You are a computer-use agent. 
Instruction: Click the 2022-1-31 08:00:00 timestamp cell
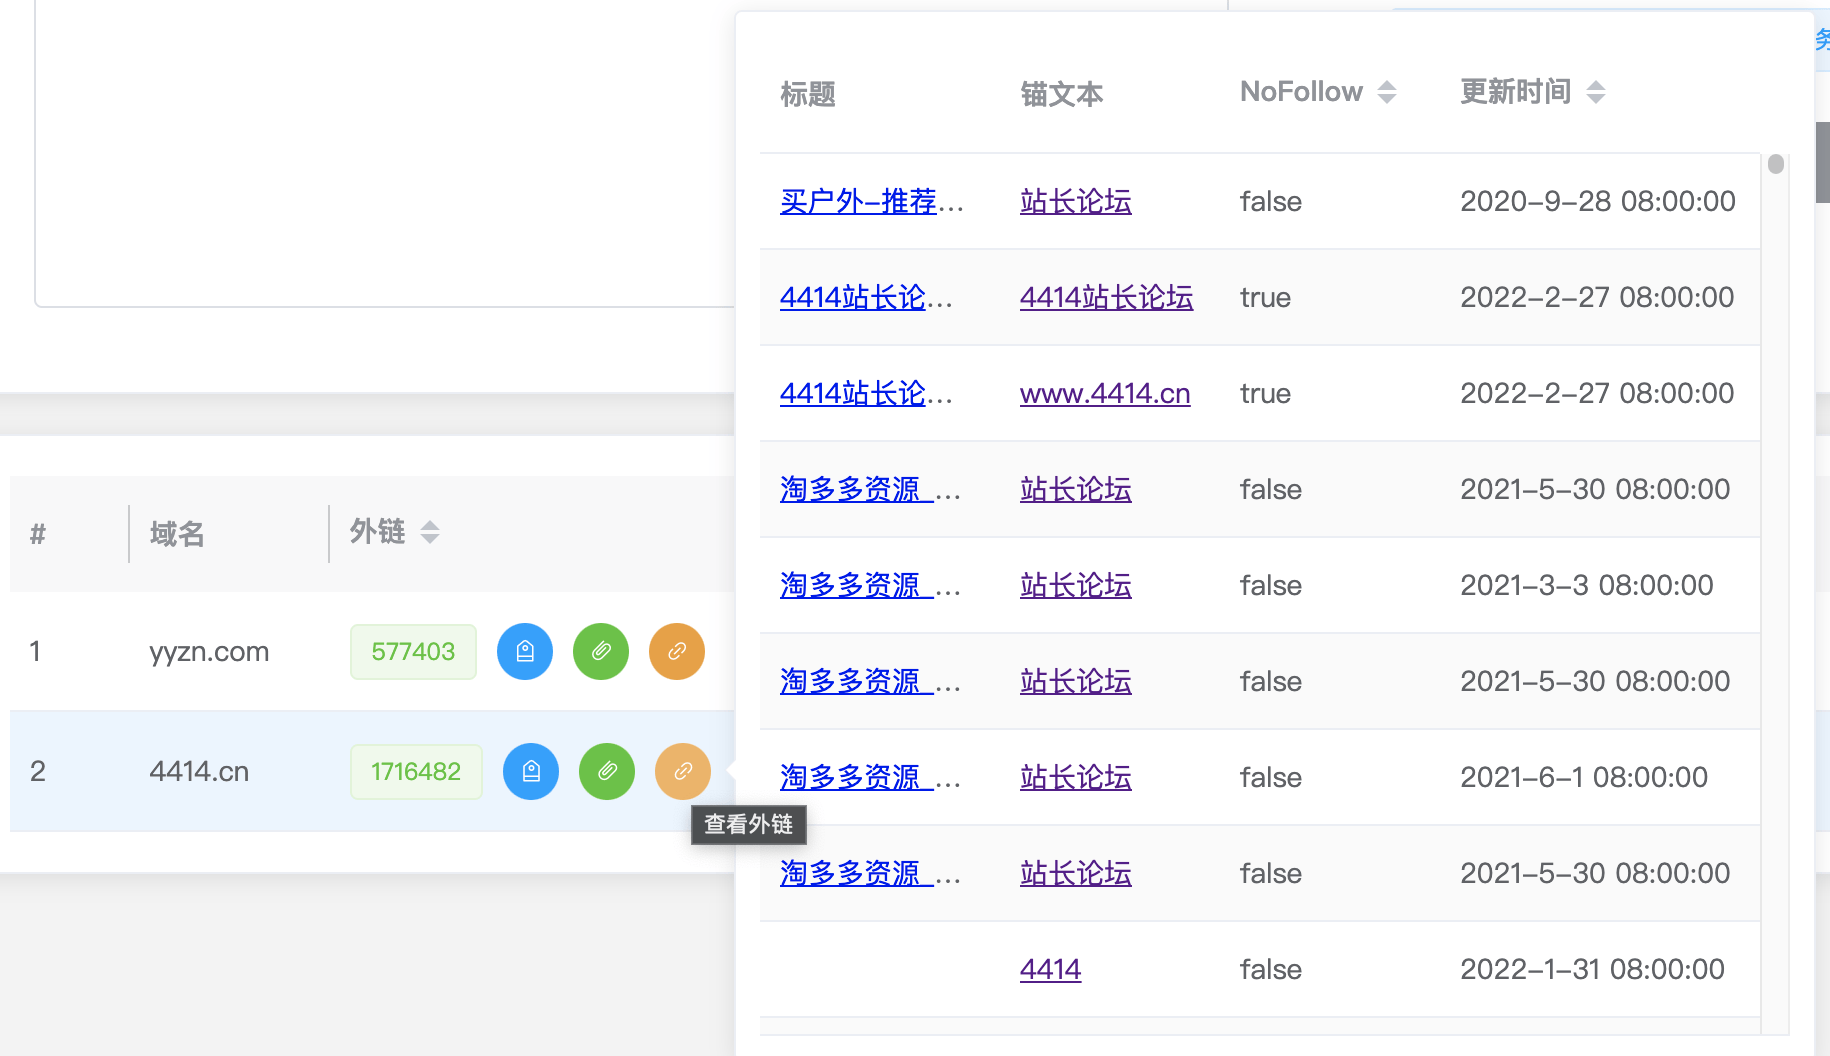tap(1592, 970)
